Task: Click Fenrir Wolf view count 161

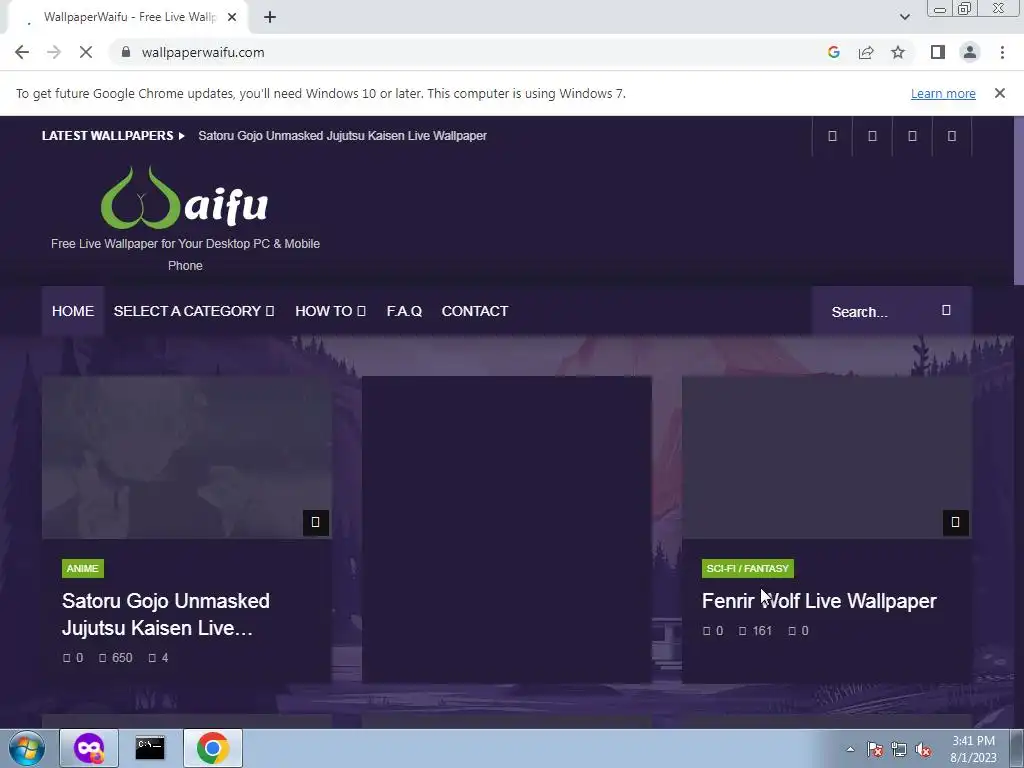Action: point(756,631)
